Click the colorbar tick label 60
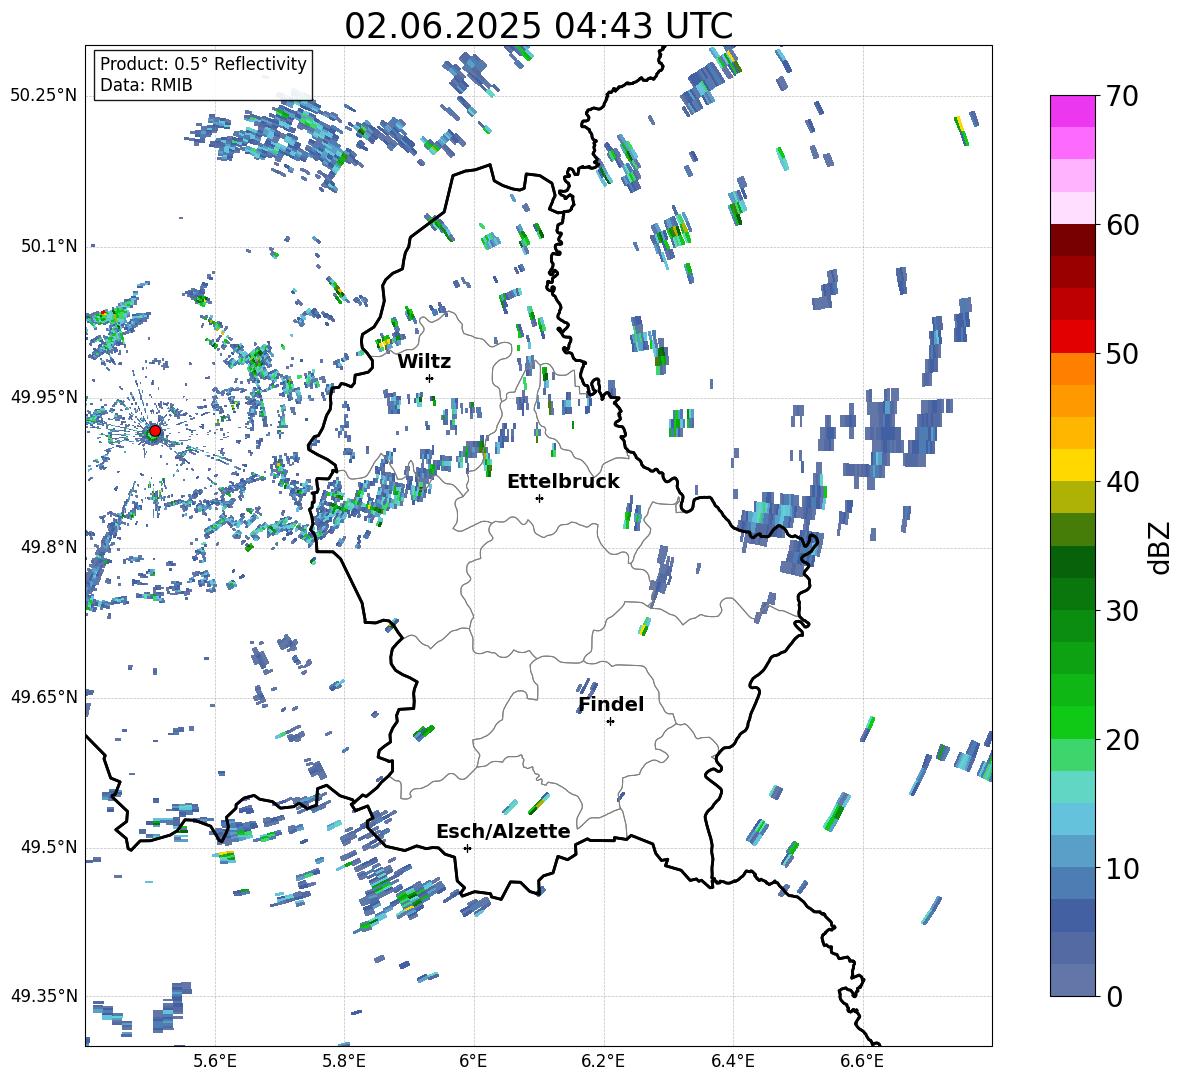1184x1081 pixels. click(1123, 225)
